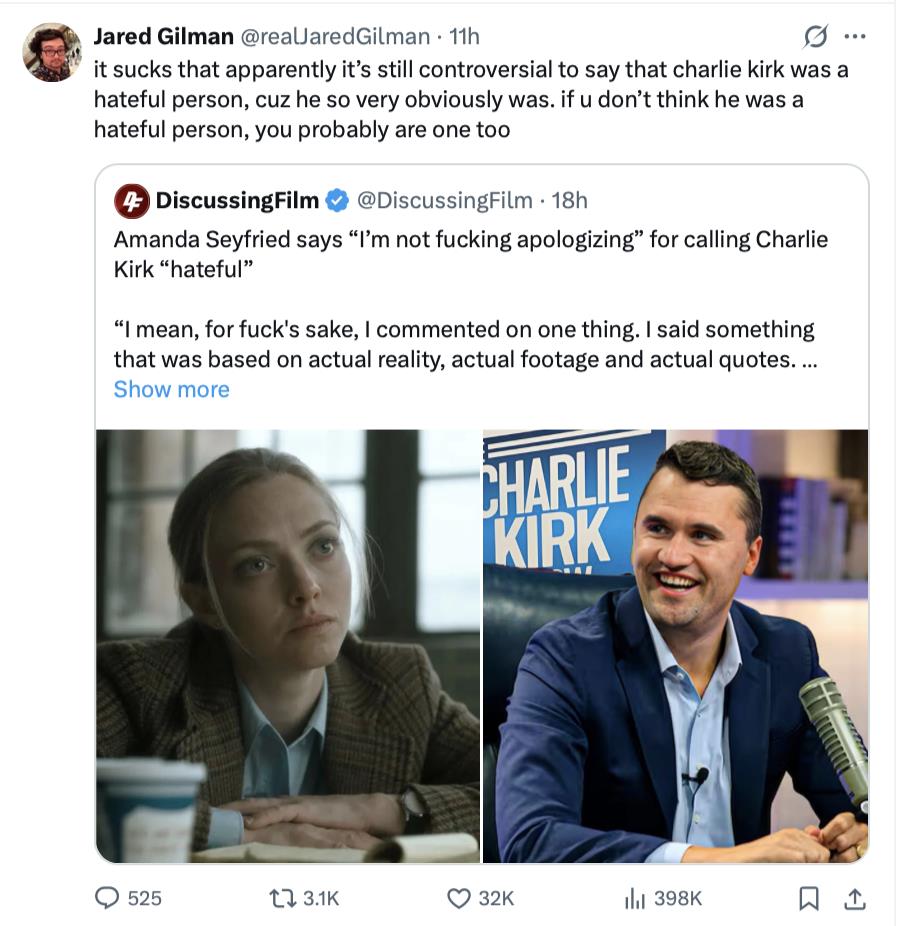This screenshot has width=918, height=926.
Task: Open right photo with podcast microphone
Action: coord(675,646)
